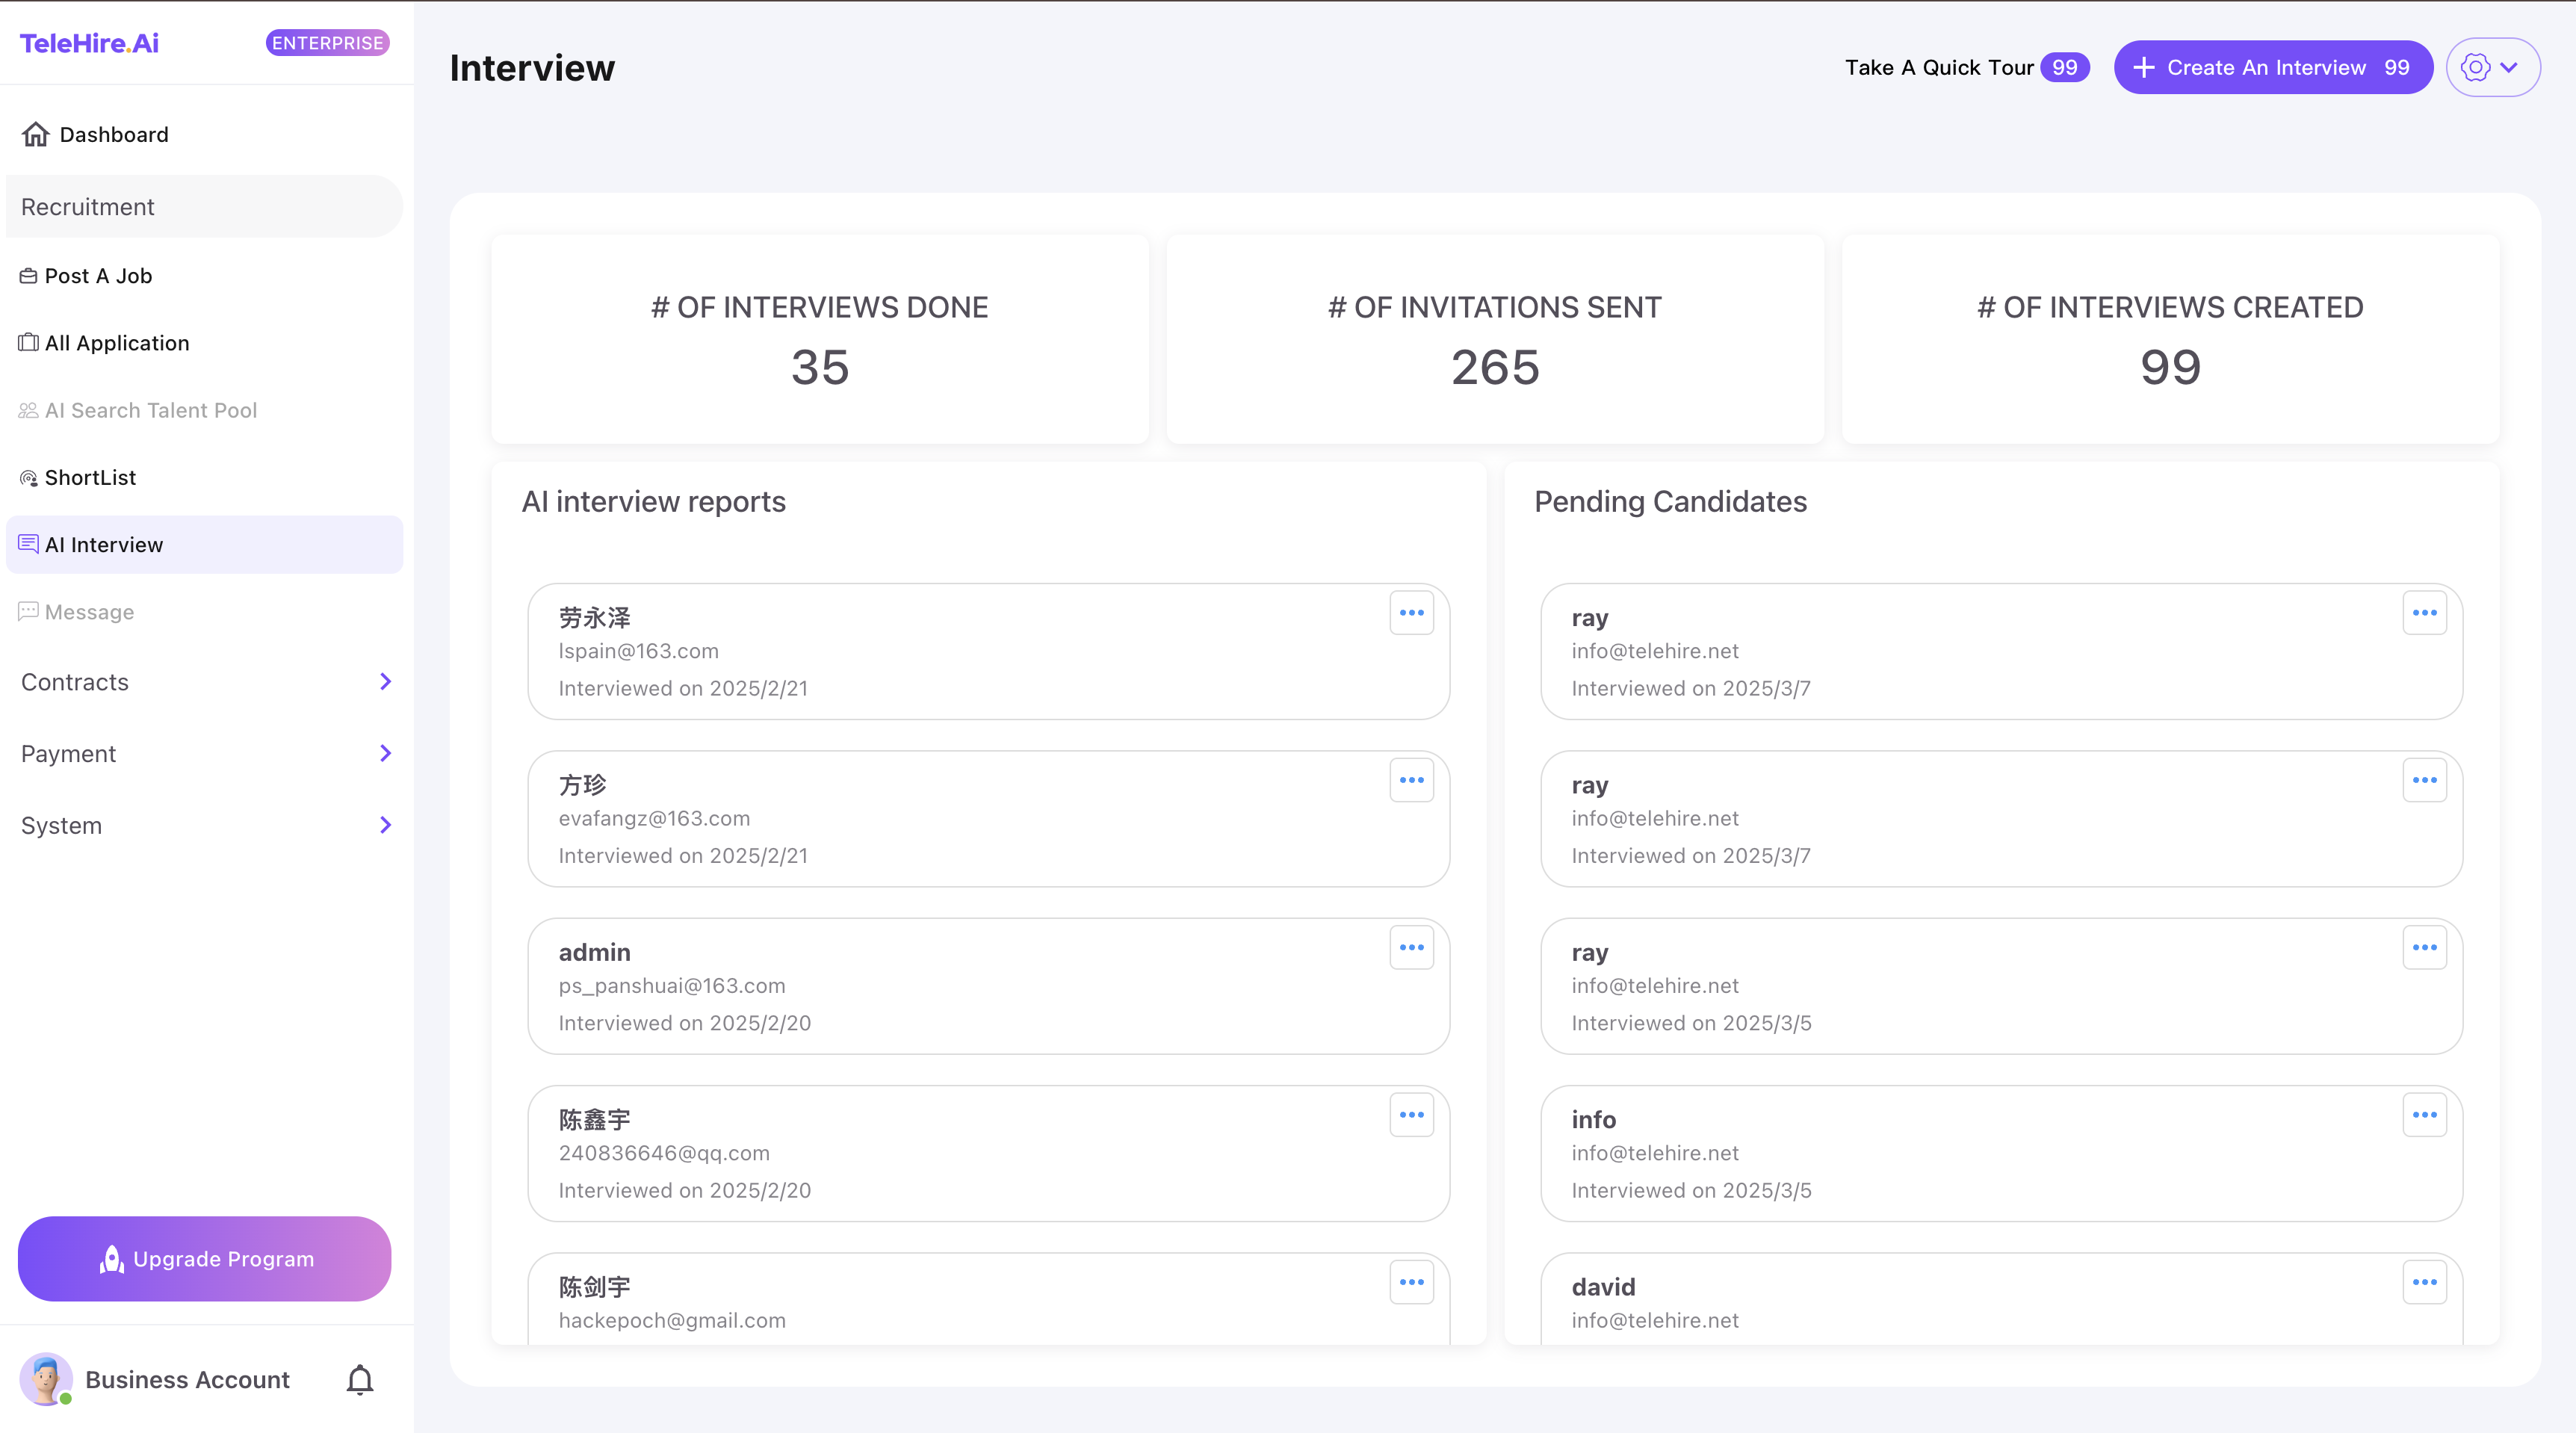Open more options for 劳永泽 report
Viewport: 2576px width, 1433px height.
1411,613
